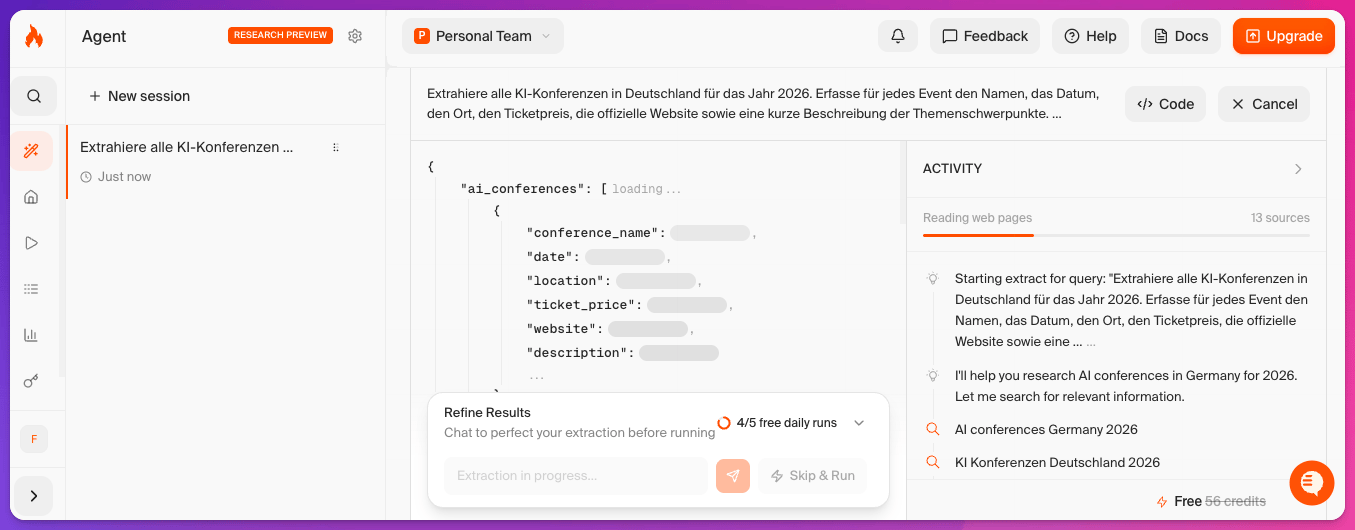Expand the free daily runs chevron

858,423
